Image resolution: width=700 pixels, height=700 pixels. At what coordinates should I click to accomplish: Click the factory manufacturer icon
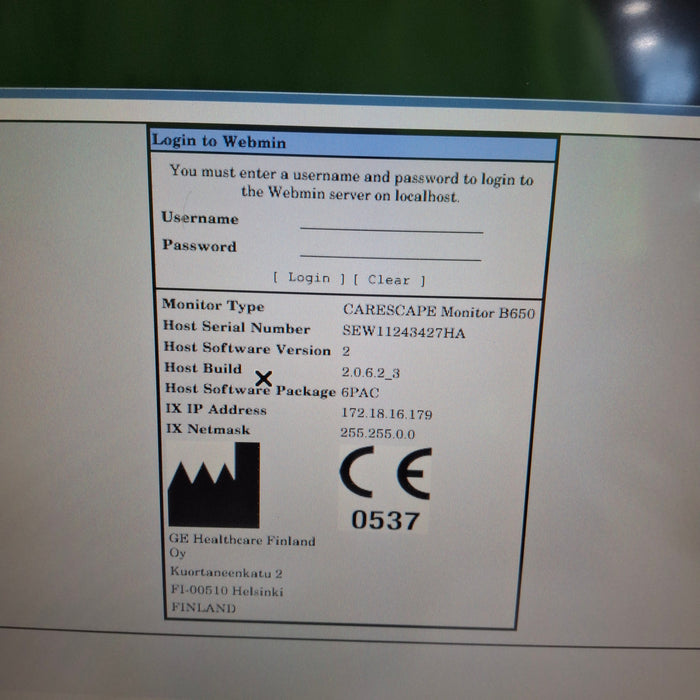coord(213,486)
